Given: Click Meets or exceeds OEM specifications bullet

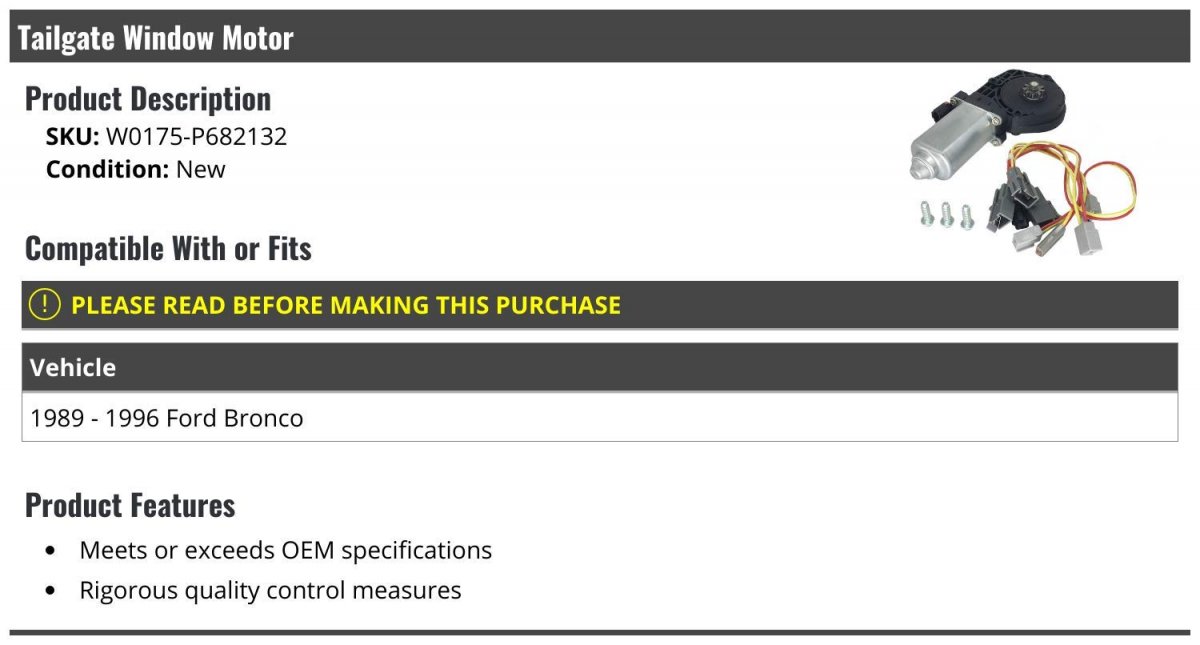Looking at the screenshot, I should (x=286, y=550).
